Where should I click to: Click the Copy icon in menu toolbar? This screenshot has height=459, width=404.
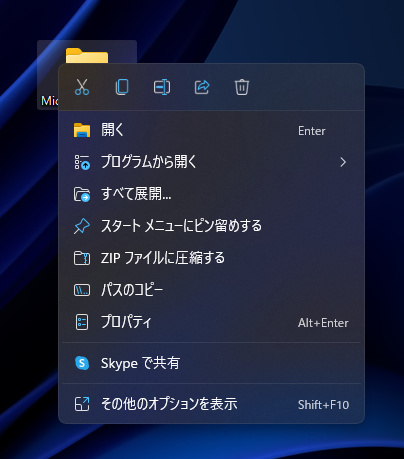click(x=122, y=87)
